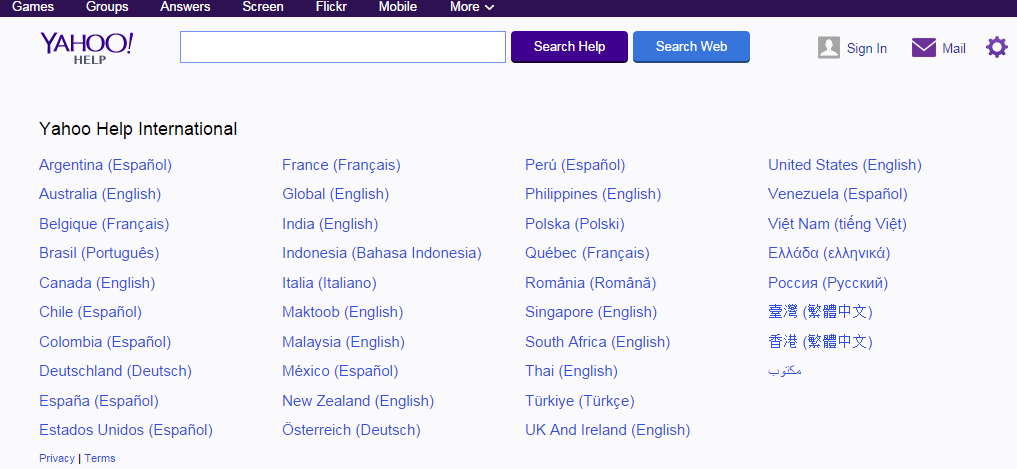Click the Search Web button

(691, 47)
